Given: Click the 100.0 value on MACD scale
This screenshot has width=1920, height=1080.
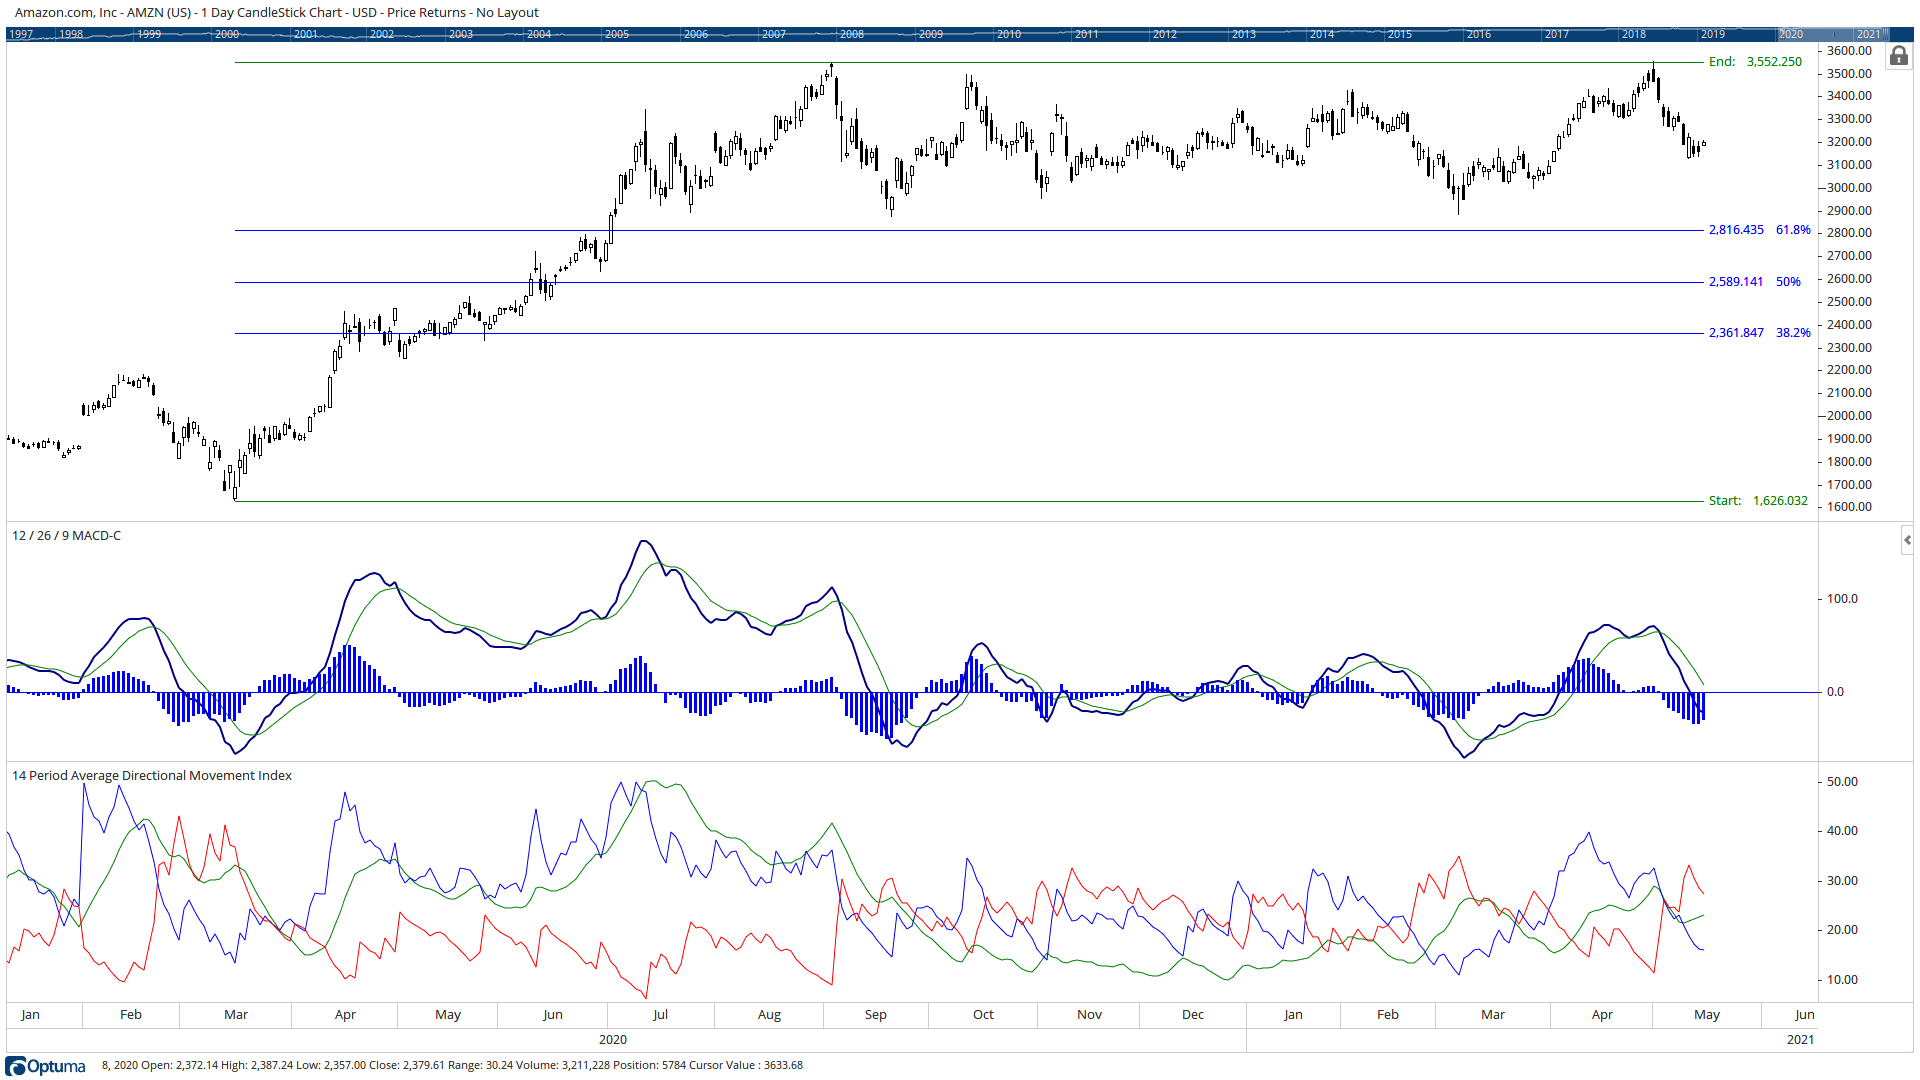Looking at the screenshot, I should tap(1842, 599).
